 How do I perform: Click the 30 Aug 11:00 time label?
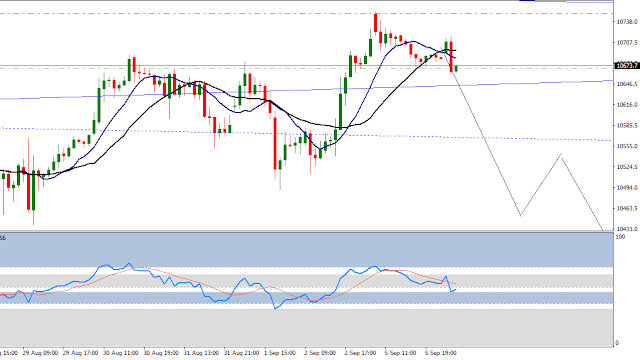(120, 353)
